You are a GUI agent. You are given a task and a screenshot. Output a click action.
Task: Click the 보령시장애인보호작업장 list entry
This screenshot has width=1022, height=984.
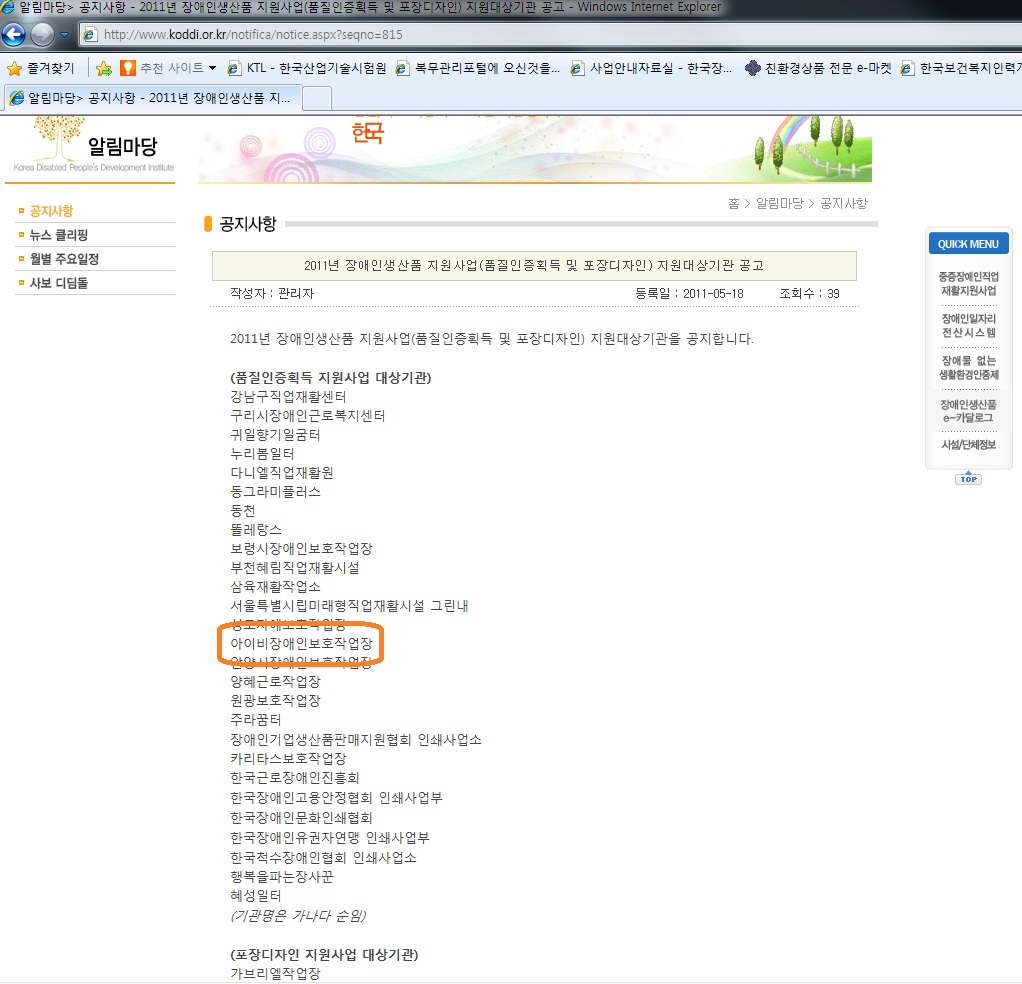301,549
